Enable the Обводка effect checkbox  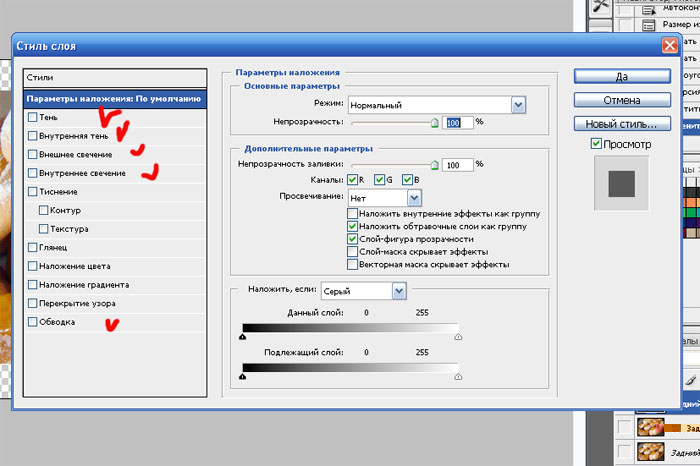point(33,321)
